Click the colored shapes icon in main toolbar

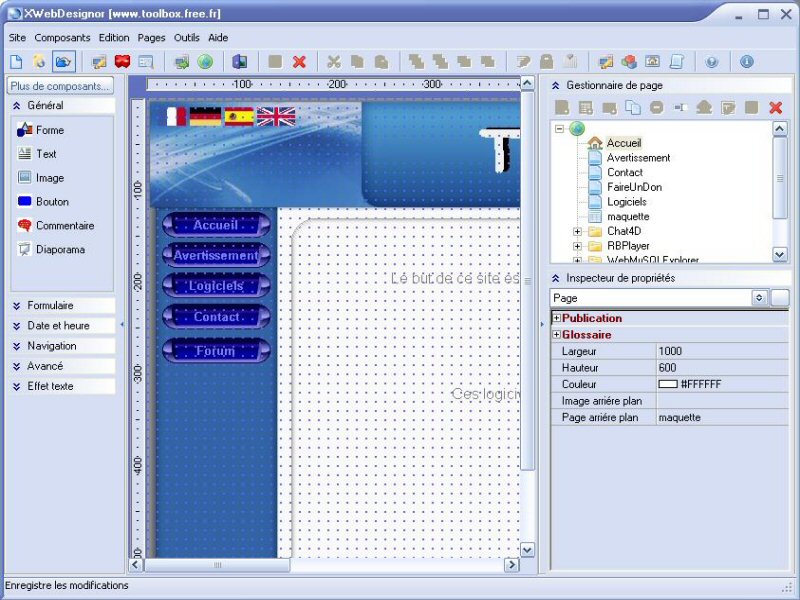629,62
